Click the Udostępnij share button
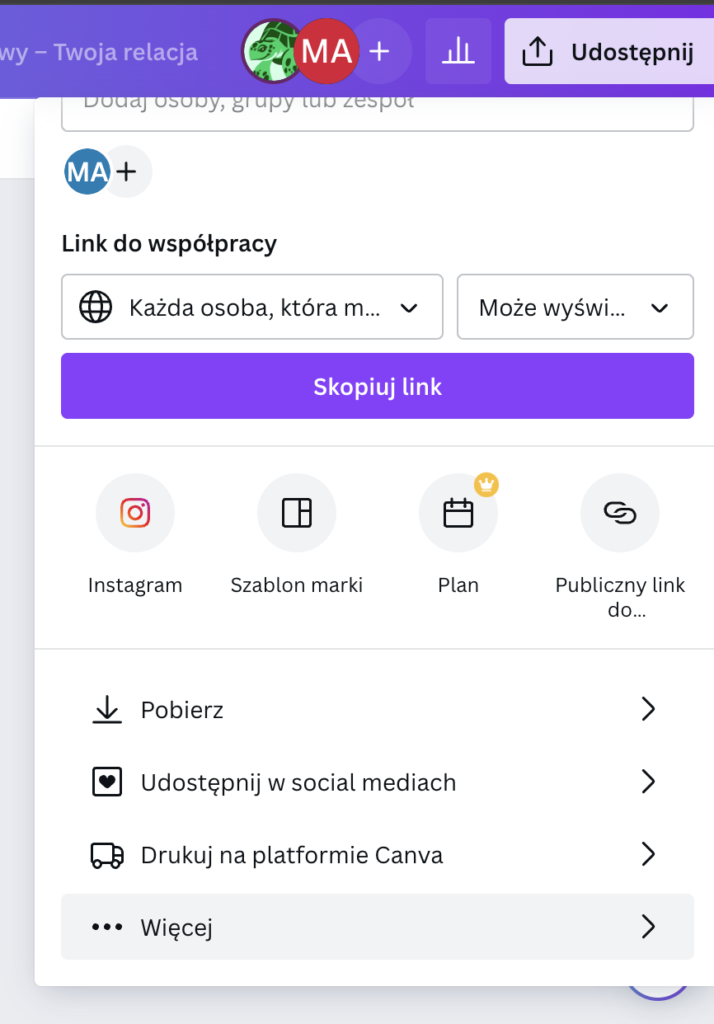The width and height of the screenshot is (714, 1024). [x=609, y=51]
